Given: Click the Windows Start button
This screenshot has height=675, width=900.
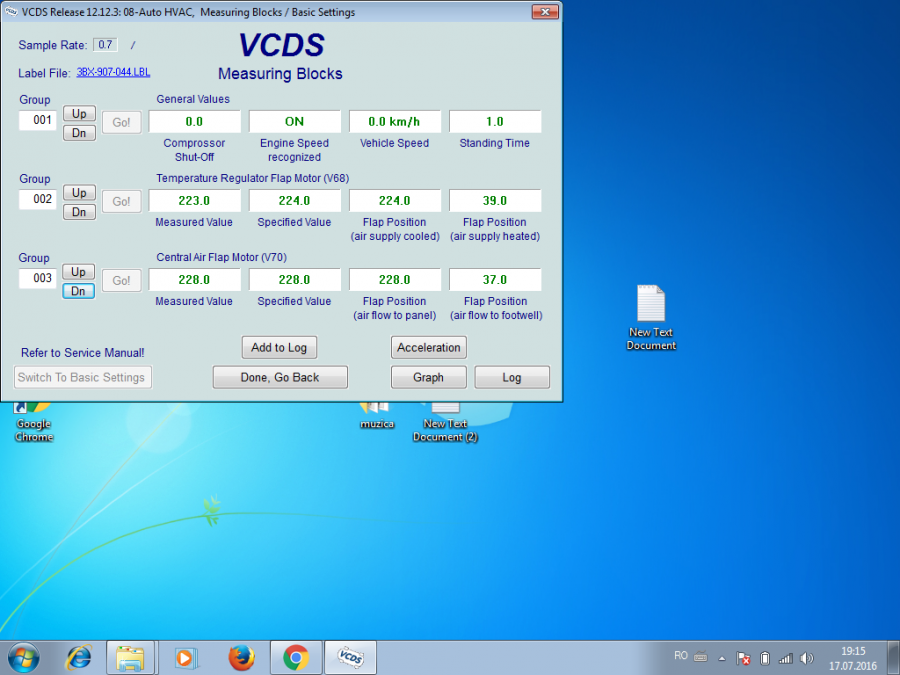Looking at the screenshot, I should (x=22, y=657).
